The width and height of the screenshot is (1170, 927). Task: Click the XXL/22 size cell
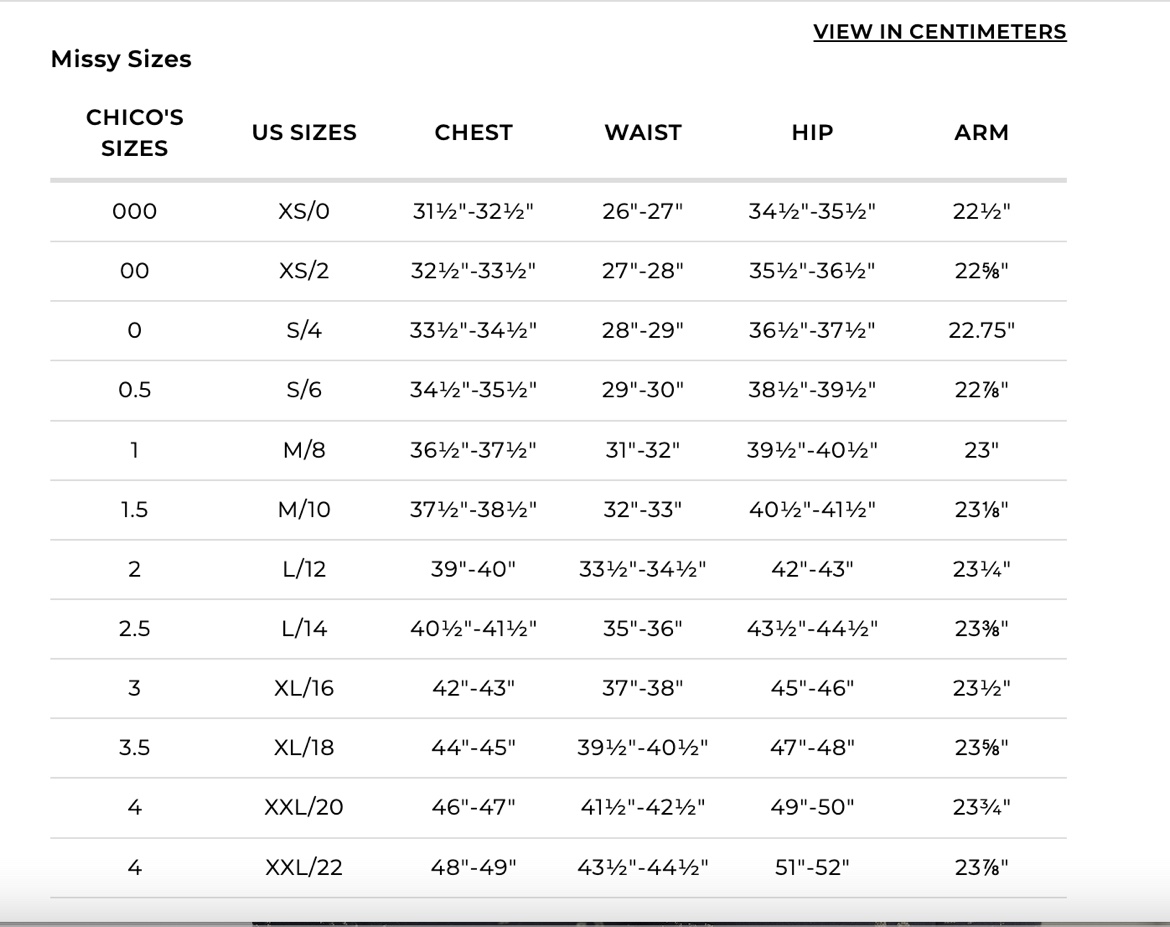tap(304, 867)
